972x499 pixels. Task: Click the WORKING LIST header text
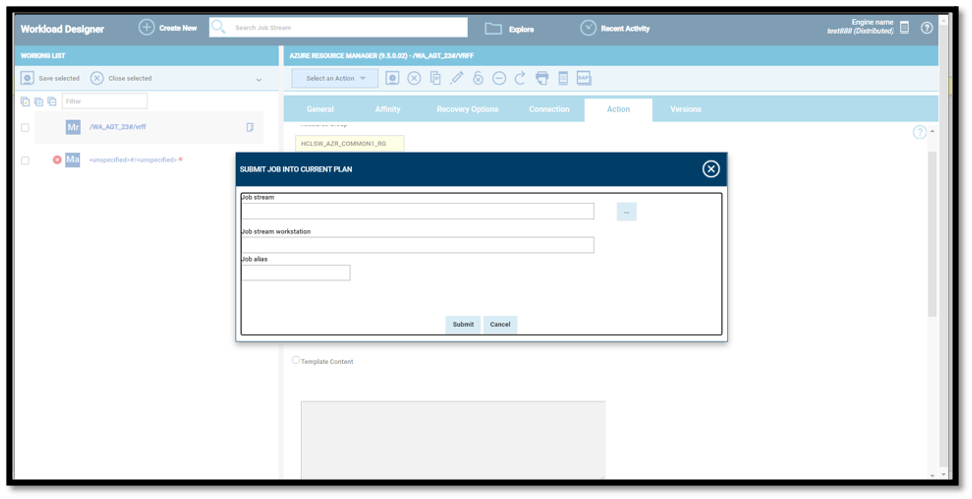(43, 56)
